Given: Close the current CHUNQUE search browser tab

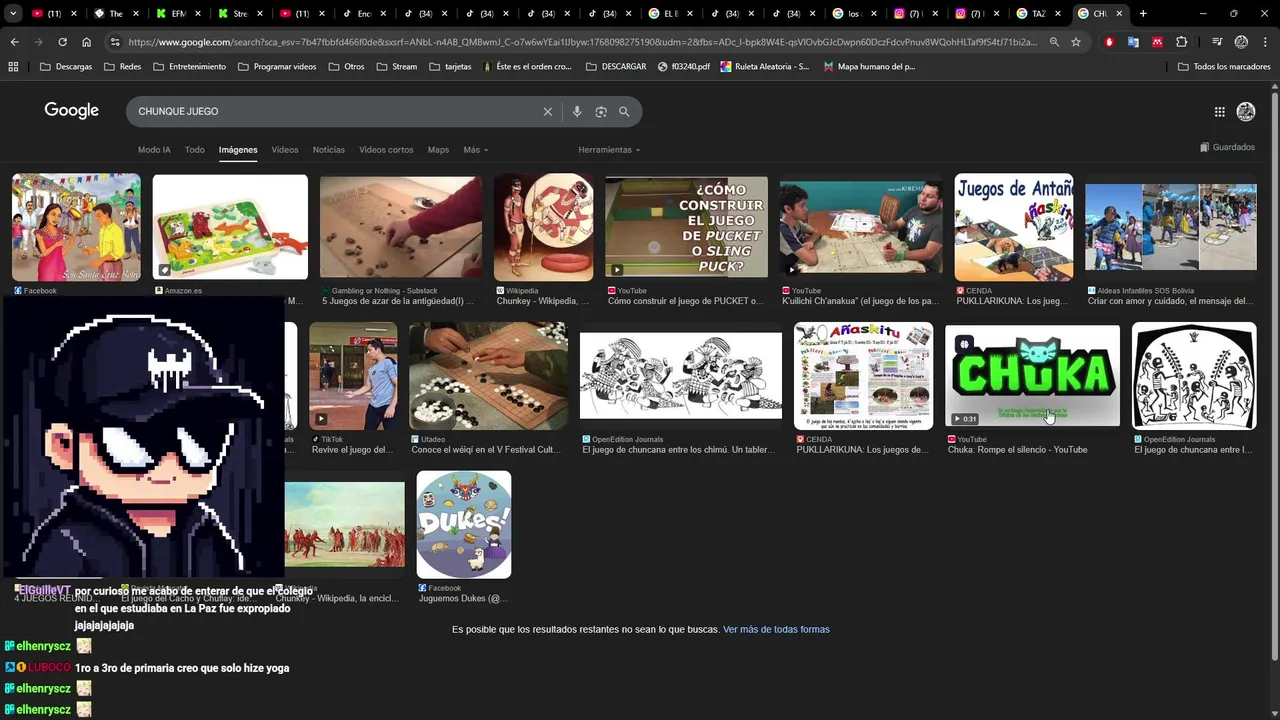Looking at the screenshot, I should point(1119,14).
